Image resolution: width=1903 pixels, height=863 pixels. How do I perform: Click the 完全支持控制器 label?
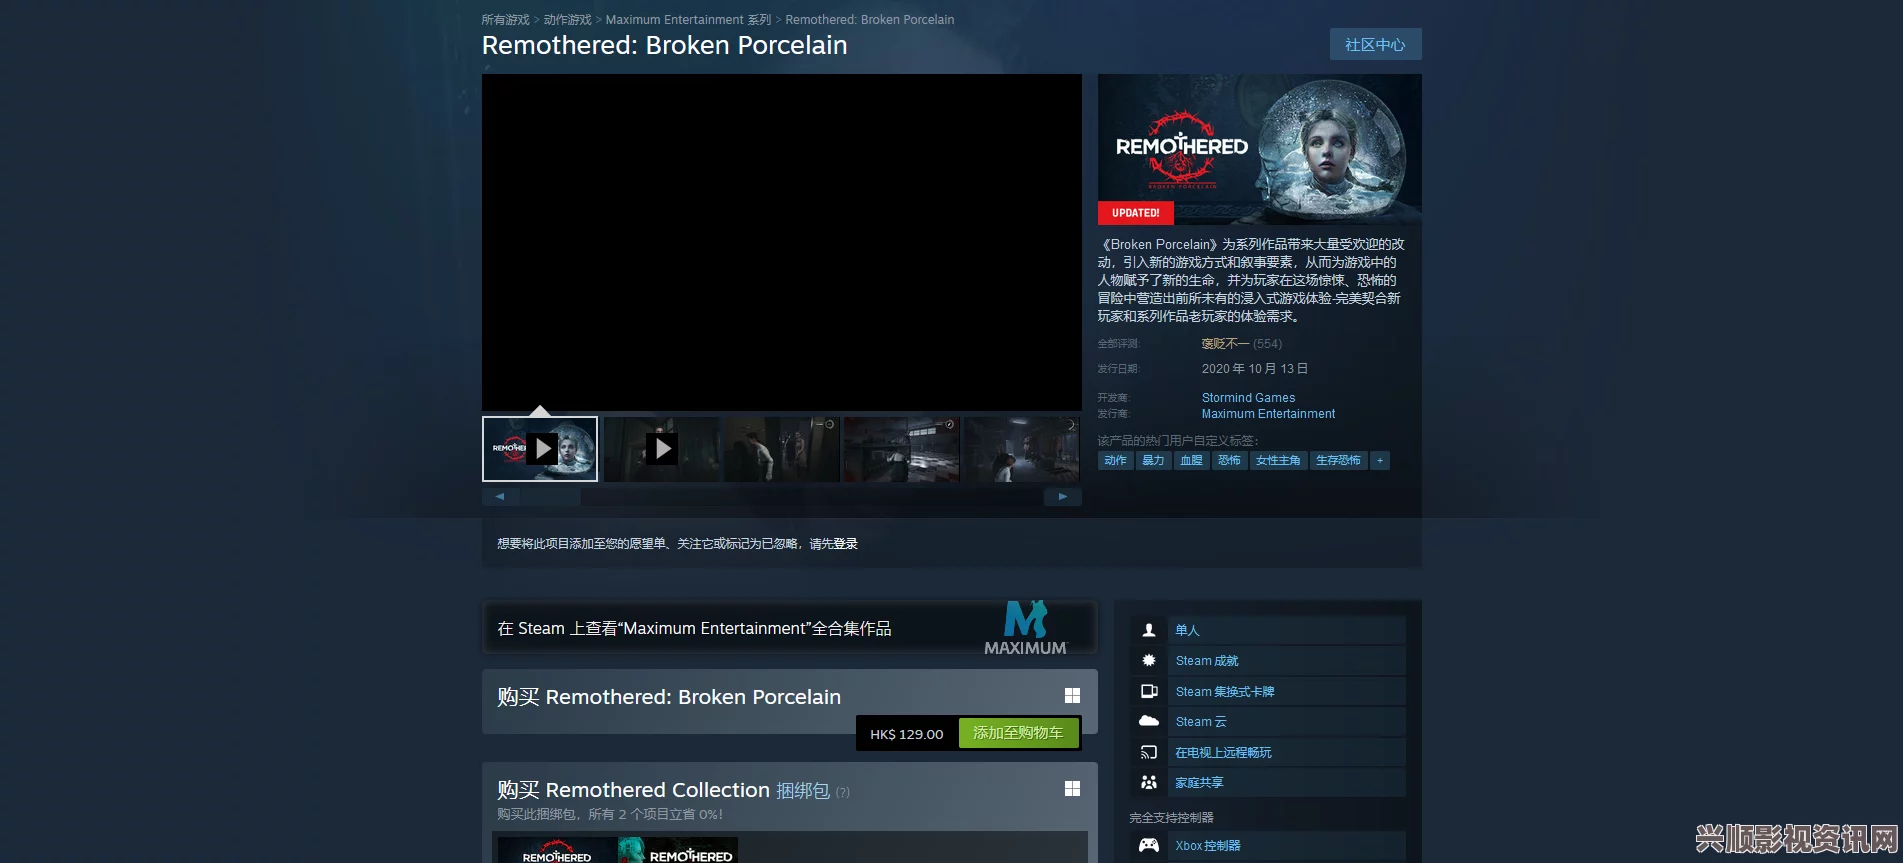(1171, 818)
